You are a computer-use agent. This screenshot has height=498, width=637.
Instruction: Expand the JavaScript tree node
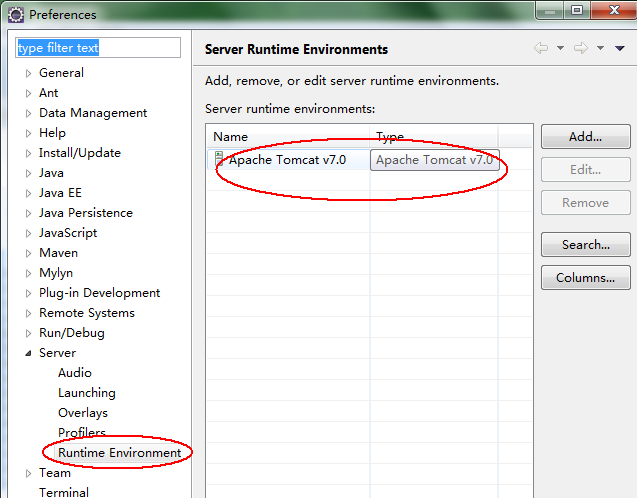[x=28, y=233]
